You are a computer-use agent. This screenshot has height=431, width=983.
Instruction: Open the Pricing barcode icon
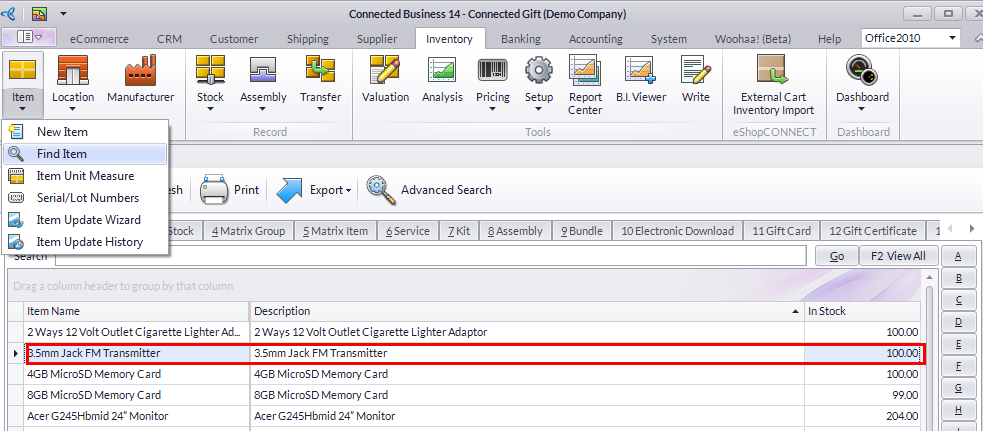(x=493, y=70)
